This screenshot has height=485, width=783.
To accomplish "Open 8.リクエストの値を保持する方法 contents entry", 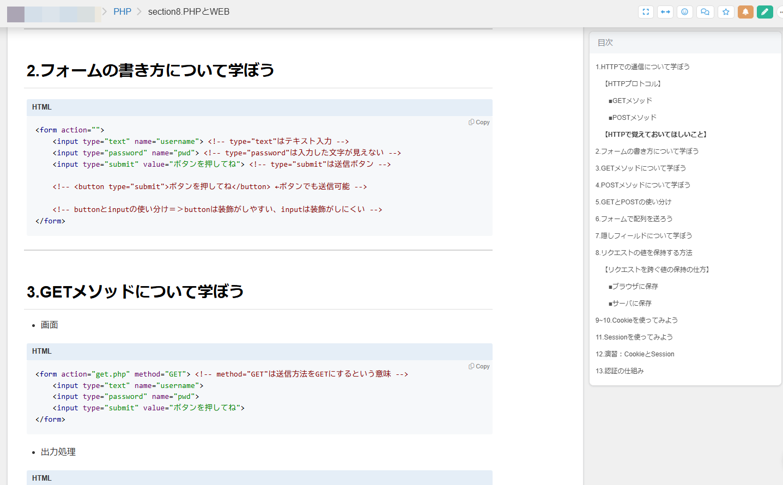I will click(x=644, y=253).
